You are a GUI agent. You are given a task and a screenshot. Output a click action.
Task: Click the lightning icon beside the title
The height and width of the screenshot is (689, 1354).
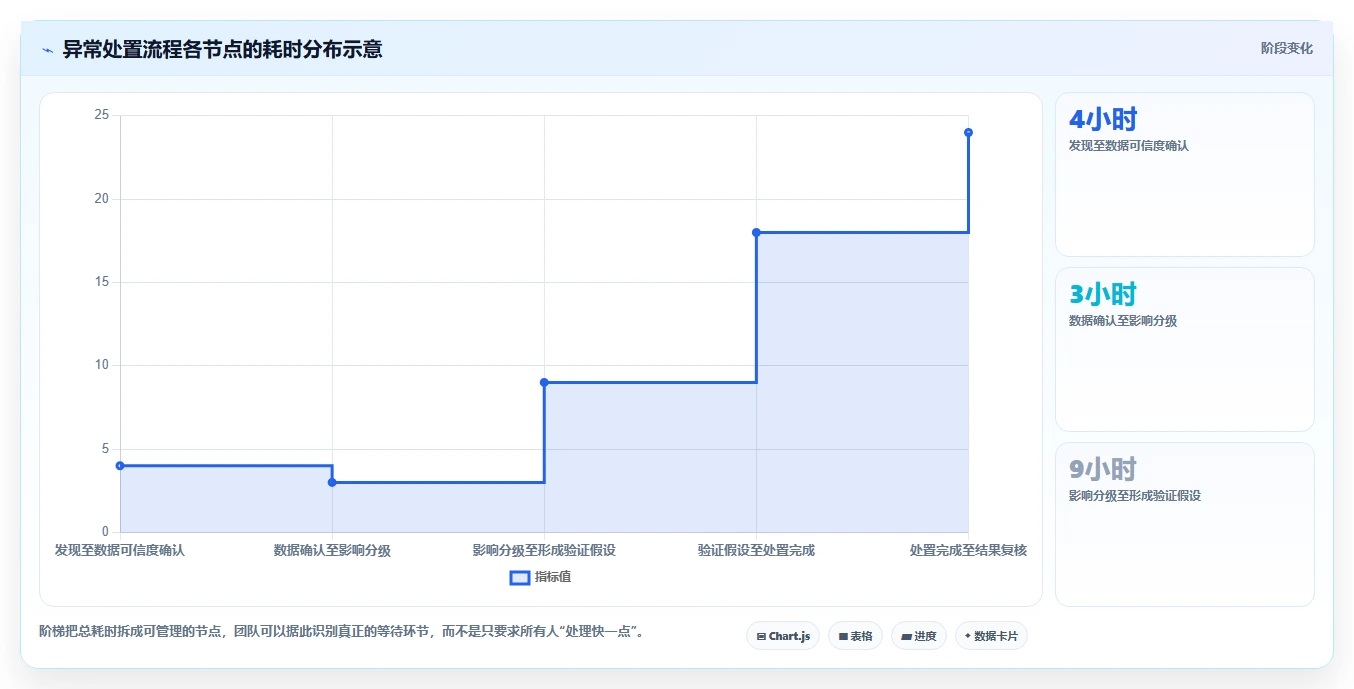[x=47, y=50]
